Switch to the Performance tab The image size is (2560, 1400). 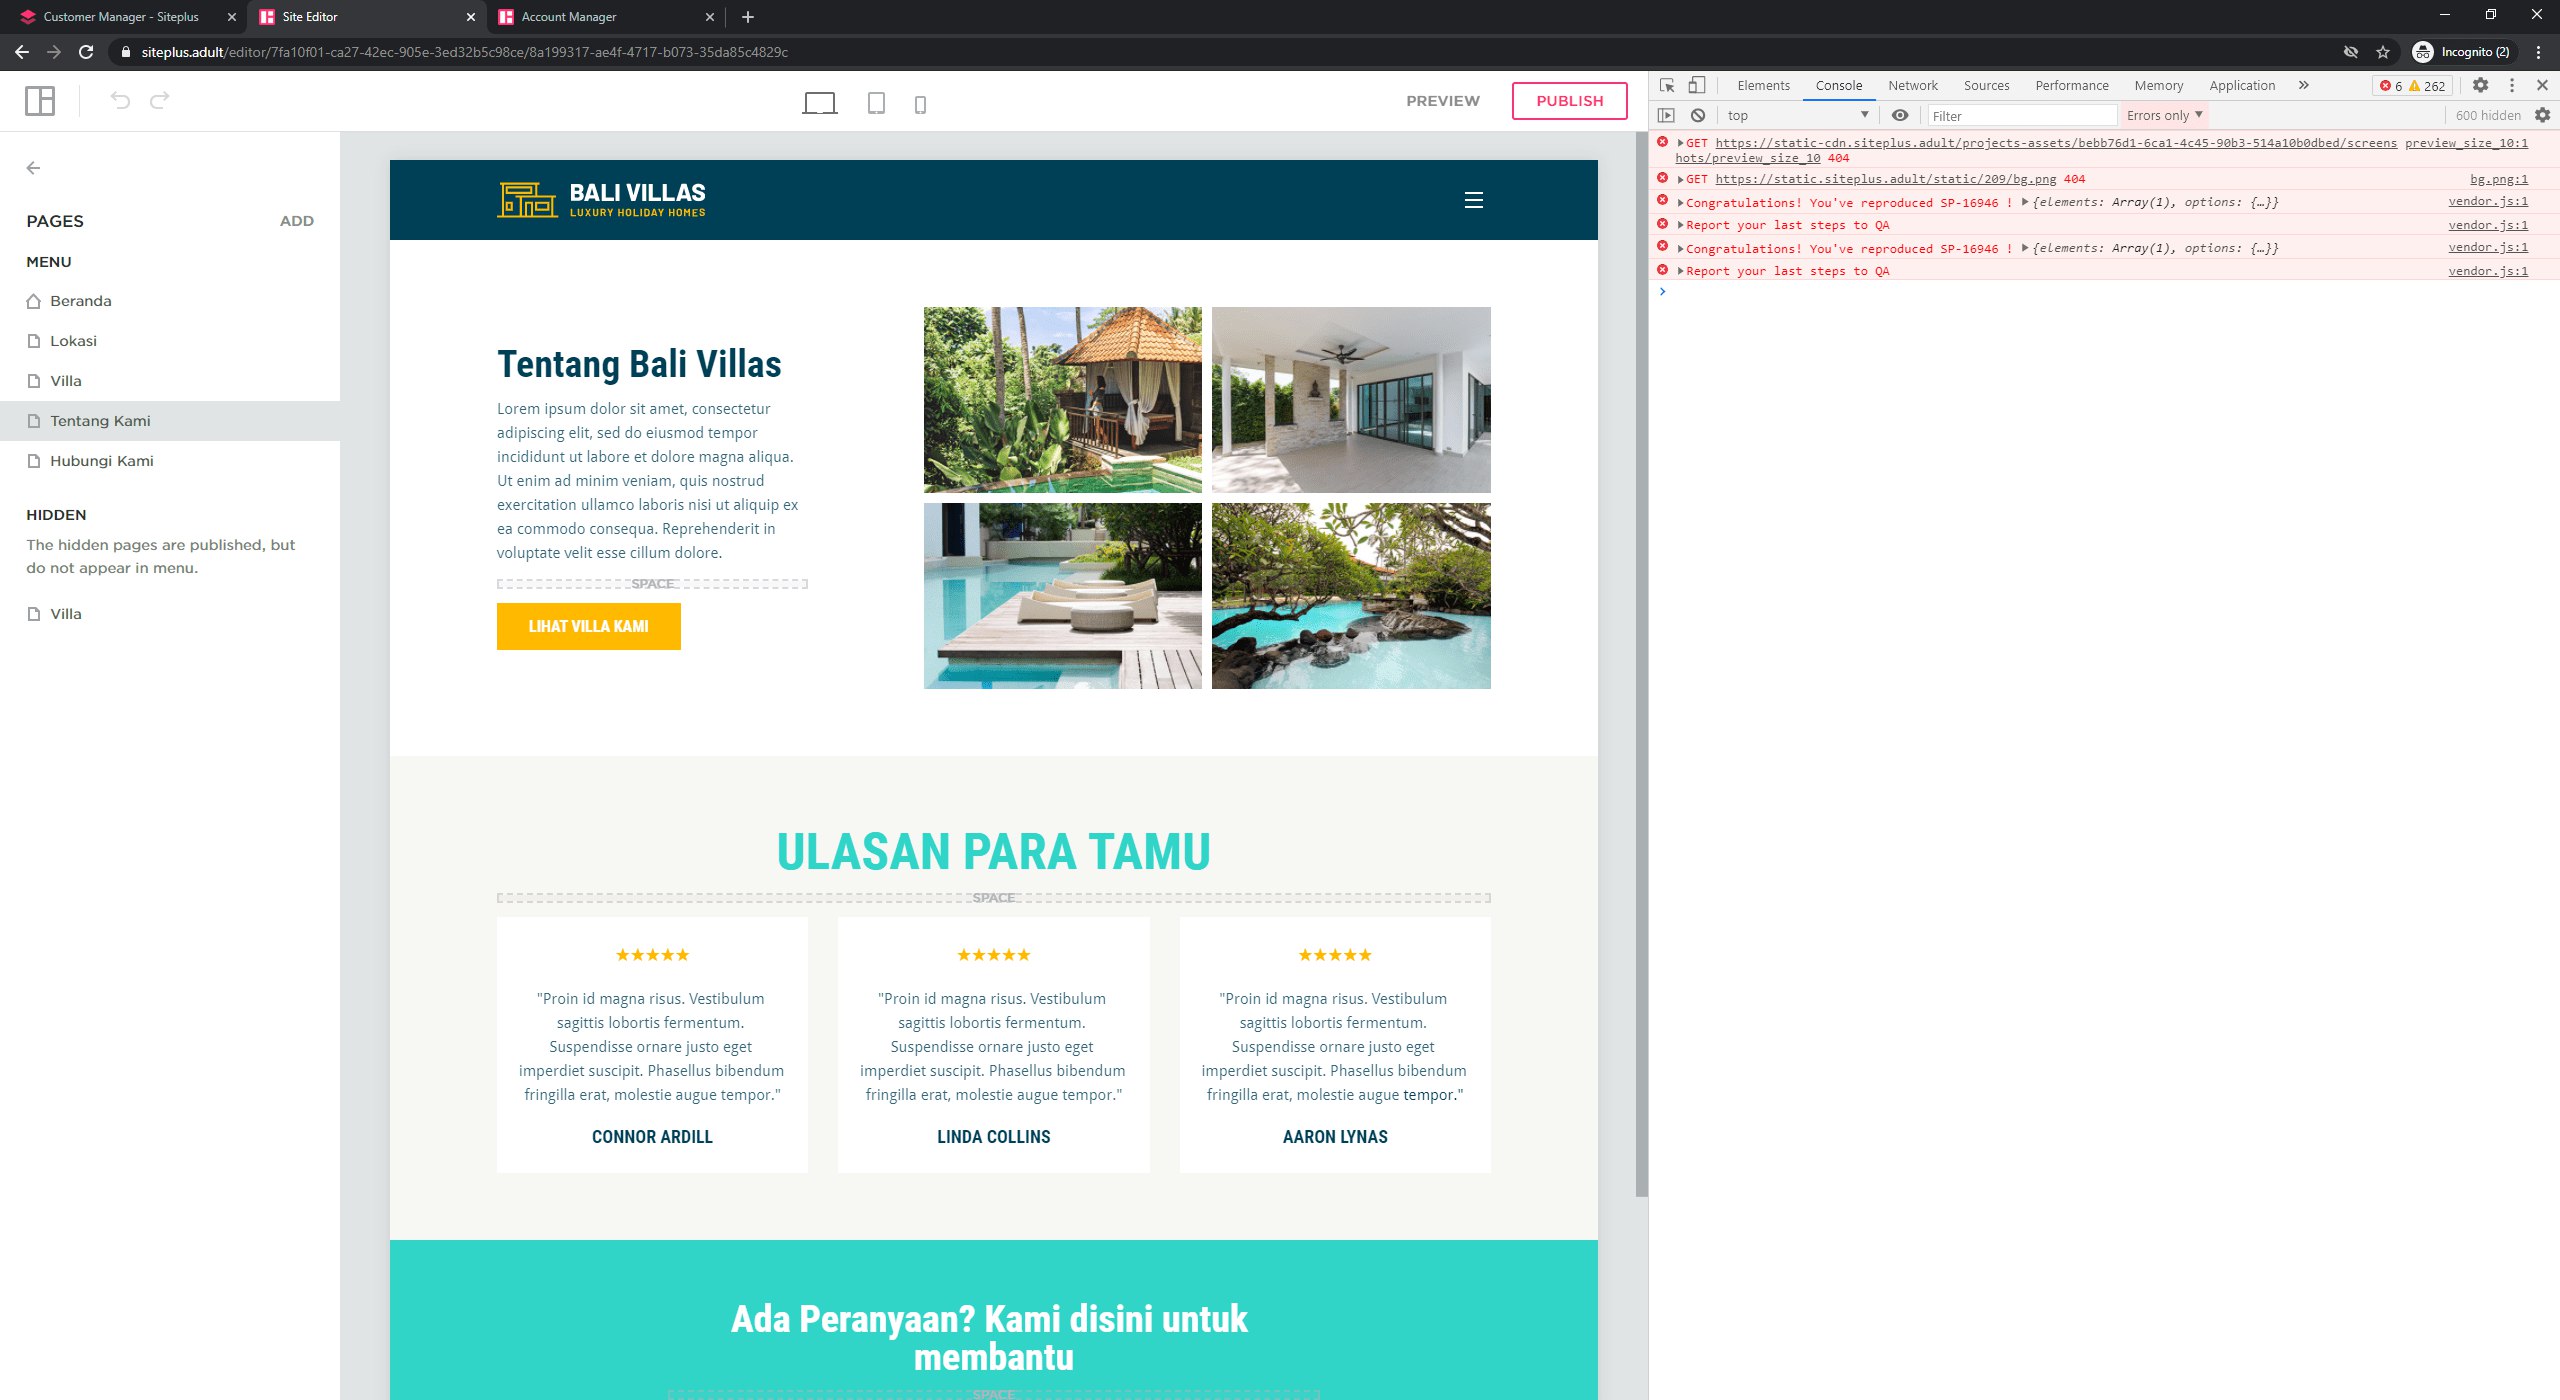(x=2071, y=85)
